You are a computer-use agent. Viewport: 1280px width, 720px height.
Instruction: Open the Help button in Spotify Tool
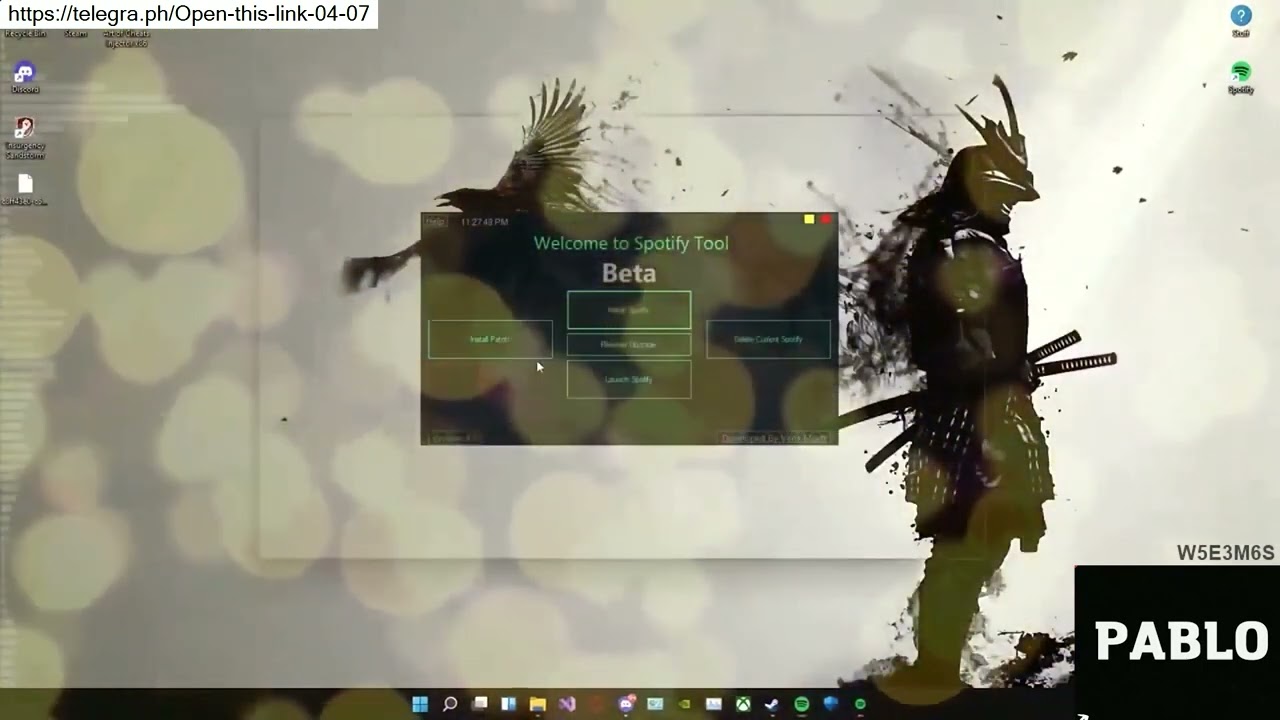pos(435,222)
